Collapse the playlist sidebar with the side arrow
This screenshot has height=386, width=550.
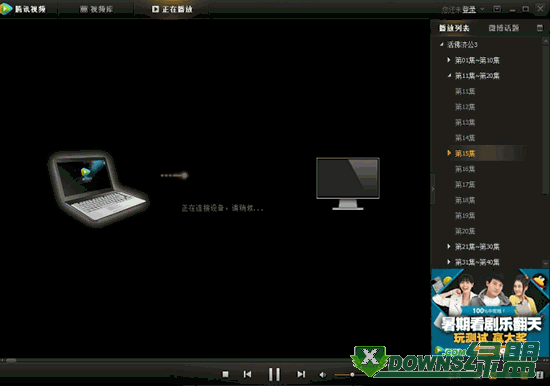(x=433, y=189)
